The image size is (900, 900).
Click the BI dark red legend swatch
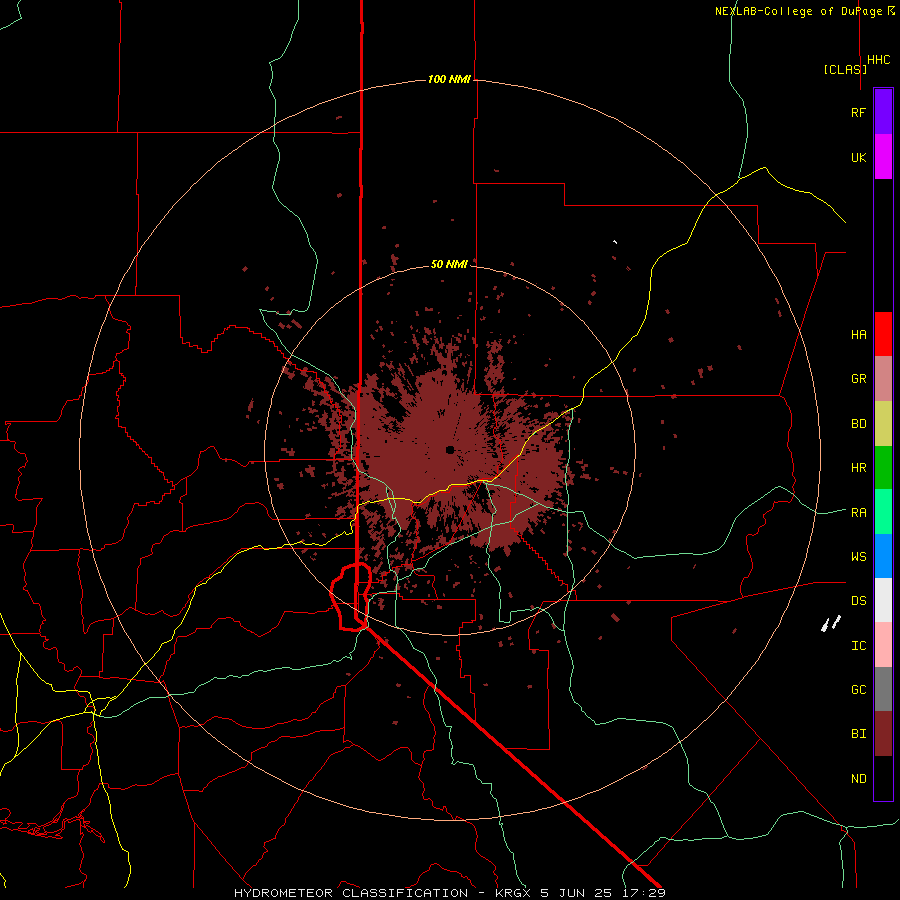(883, 734)
